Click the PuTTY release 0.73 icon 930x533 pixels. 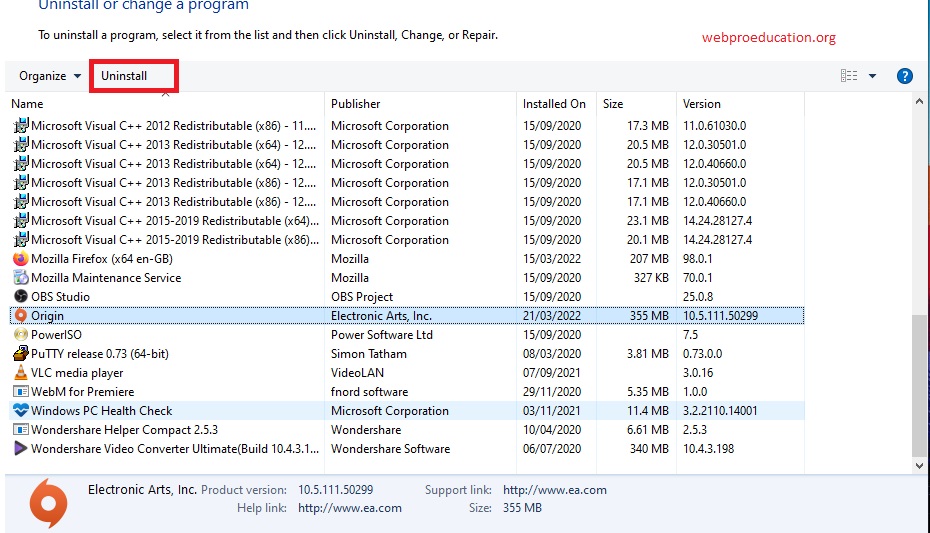click(x=20, y=353)
